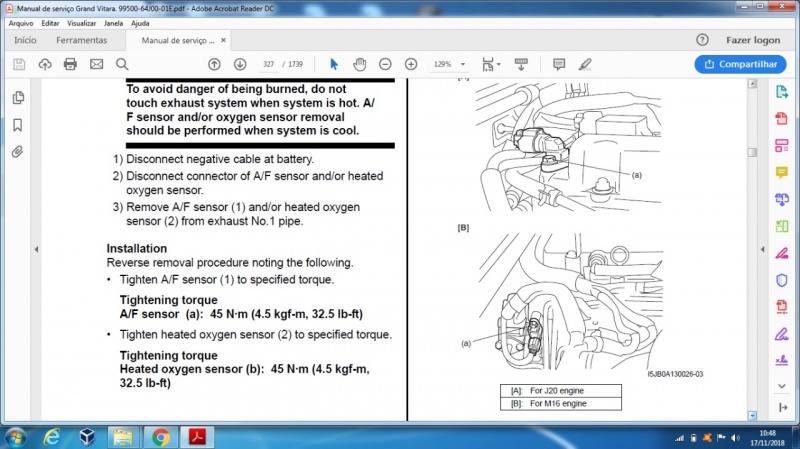800x449 pixels.
Task: Click the upload to cloud icon
Action: pos(45,64)
